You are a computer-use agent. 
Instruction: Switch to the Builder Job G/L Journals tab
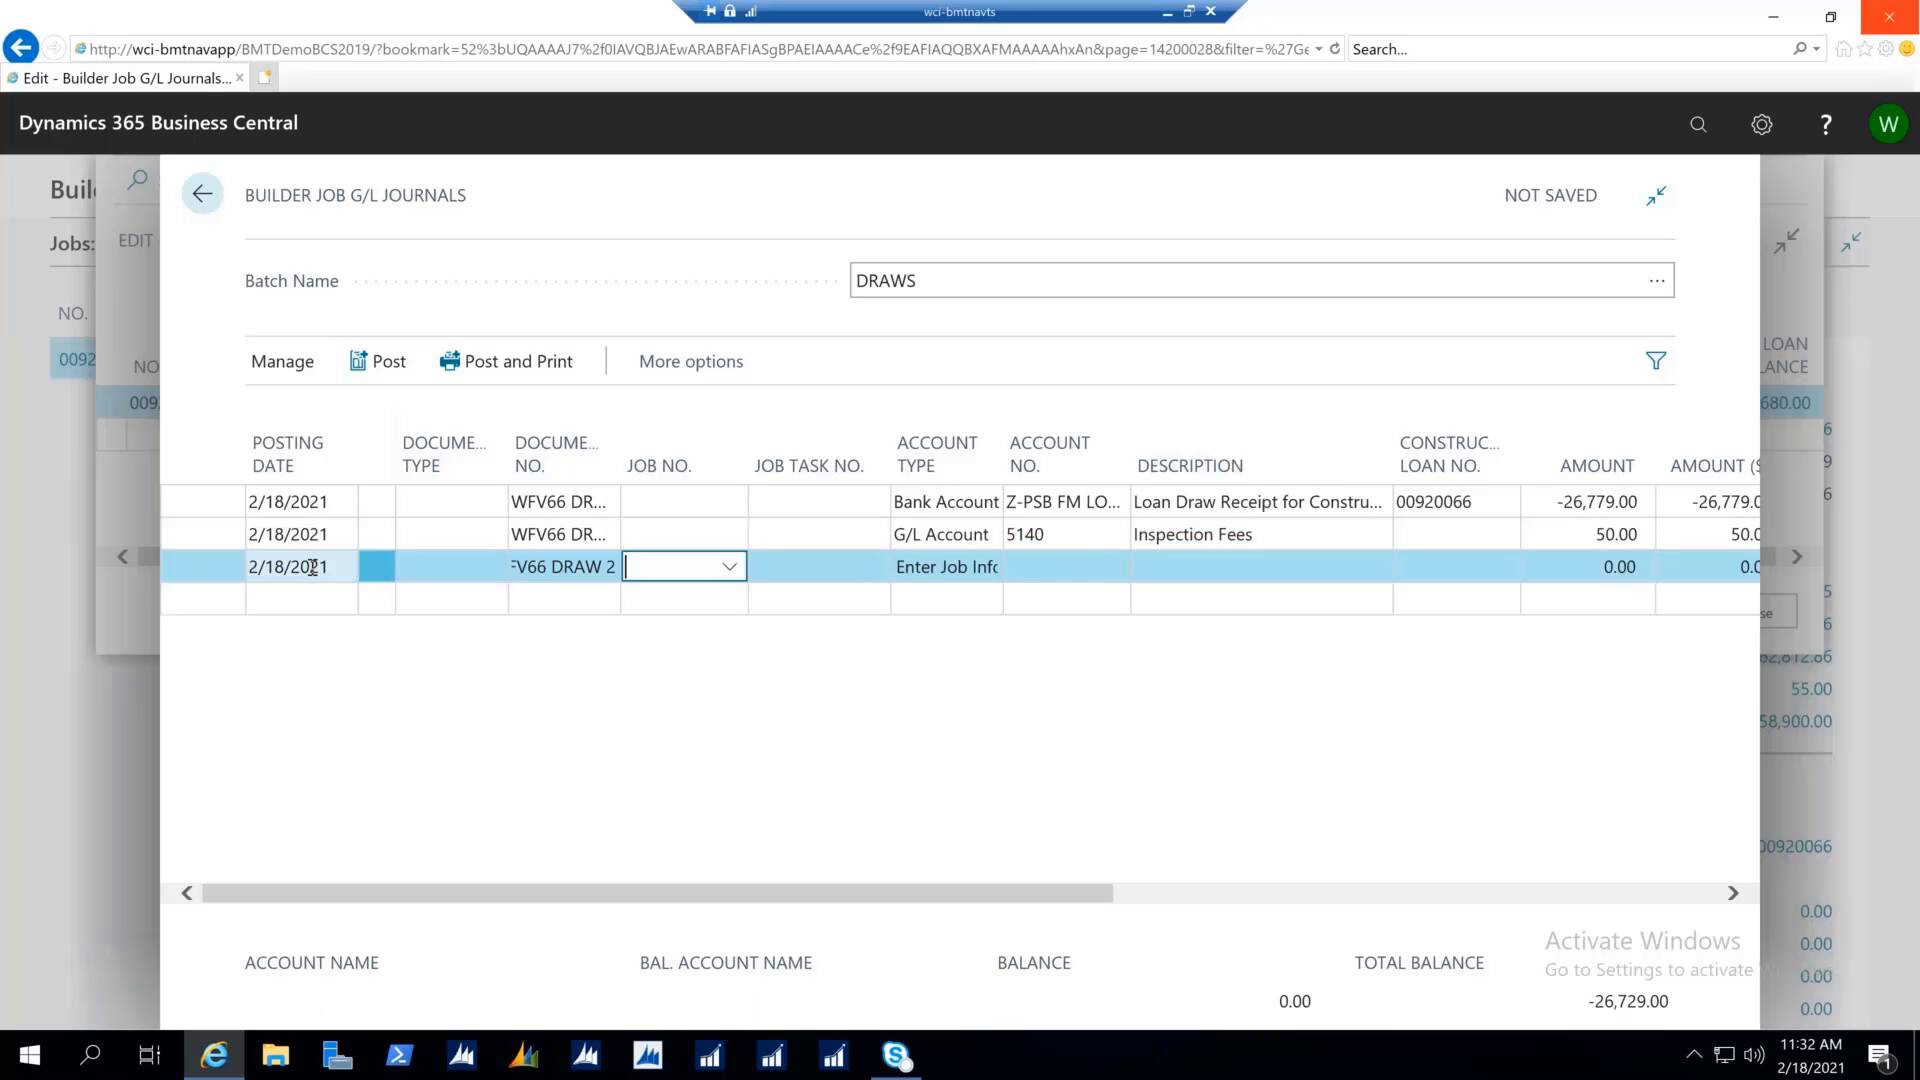point(120,78)
